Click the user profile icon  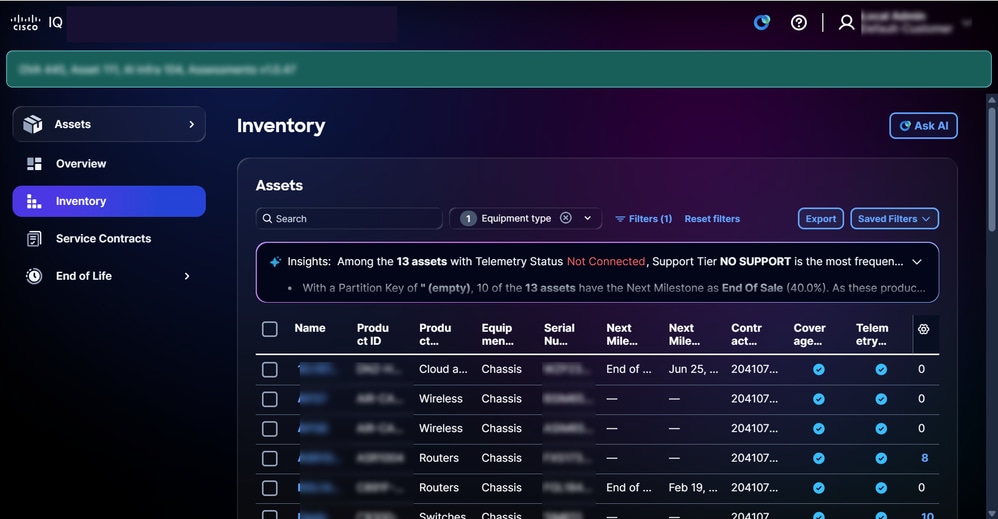pos(846,23)
